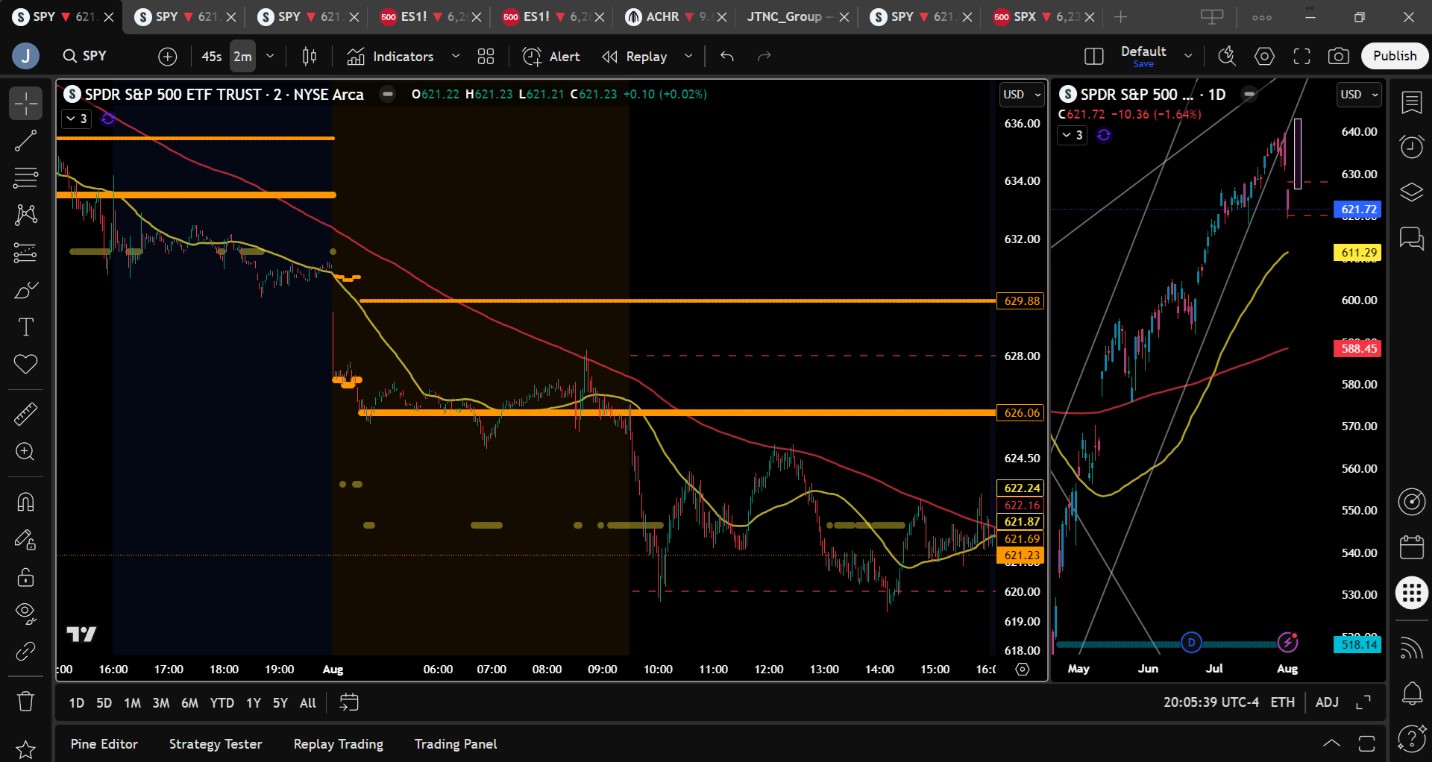Toggle lock all drawings padlock
This screenshot has height=762, width=1432.
tap(26, 576)
